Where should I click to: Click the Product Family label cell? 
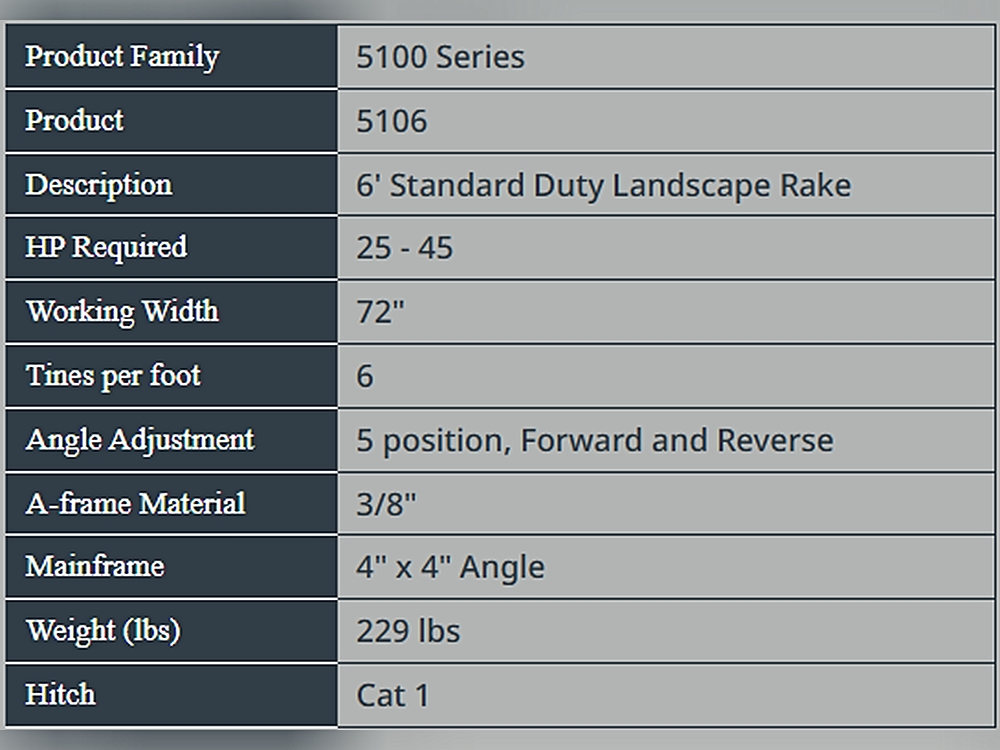[122, 56]
